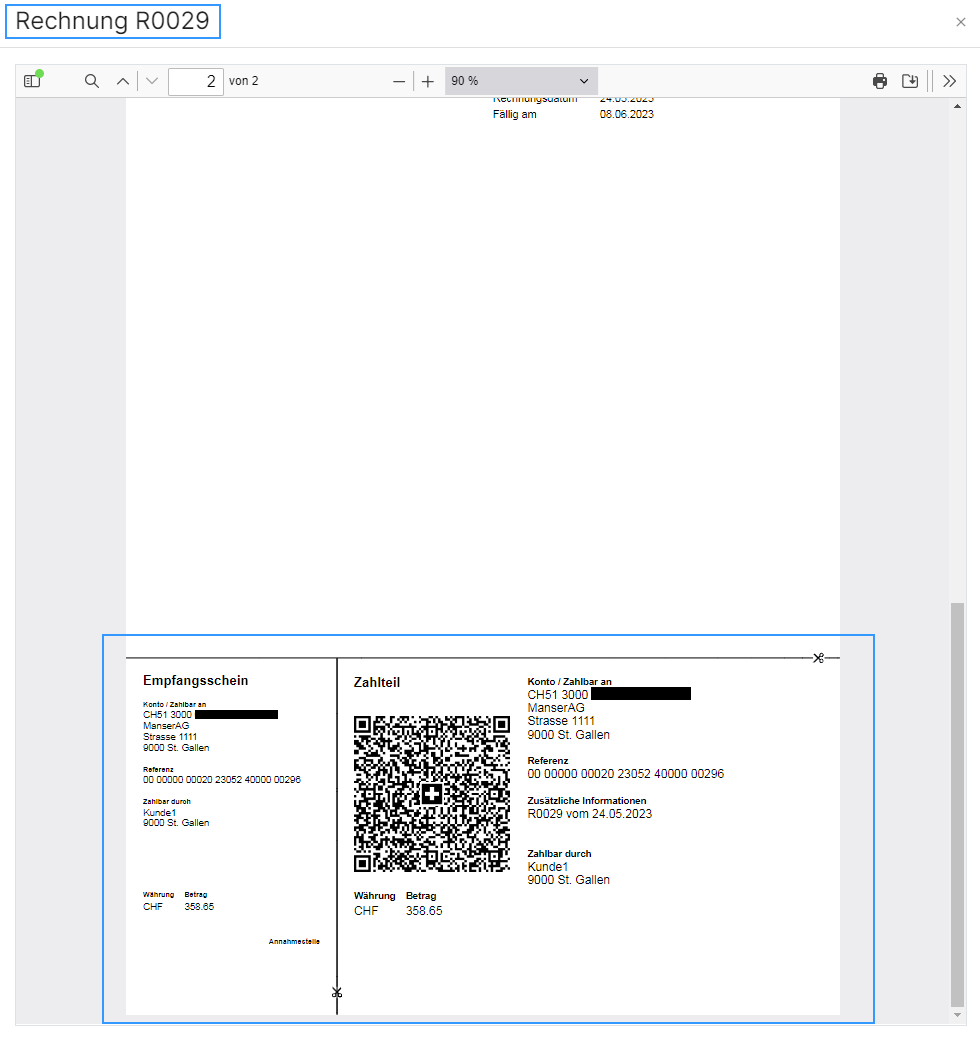Click the 'Fällig am' label
Image resolution: width=980 pixels, height=1040 pixels.
coord(515,114)
